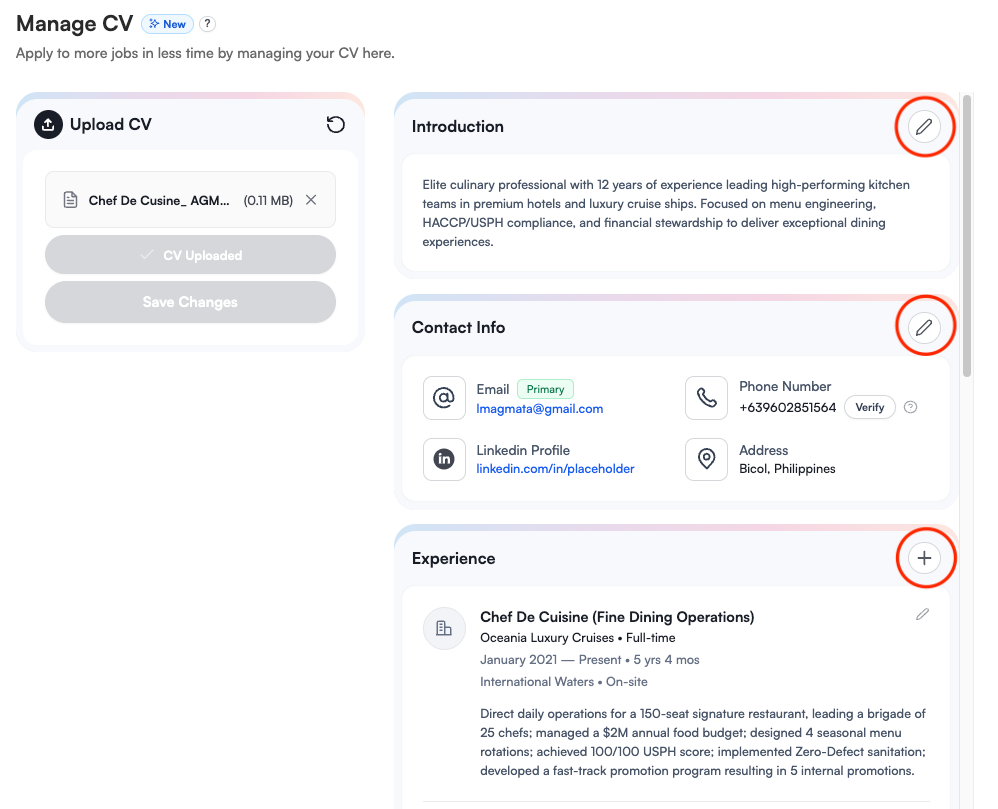Click the New badge beside Manage CV
Screen dimensions: 998x809
pos(167,24)
